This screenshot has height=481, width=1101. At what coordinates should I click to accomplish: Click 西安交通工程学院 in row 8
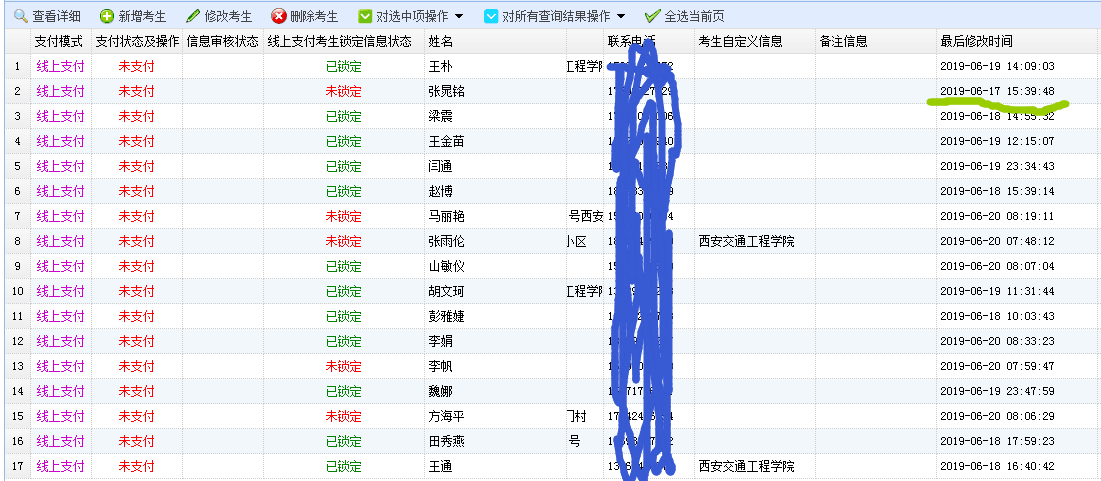[x=747, y=241]
